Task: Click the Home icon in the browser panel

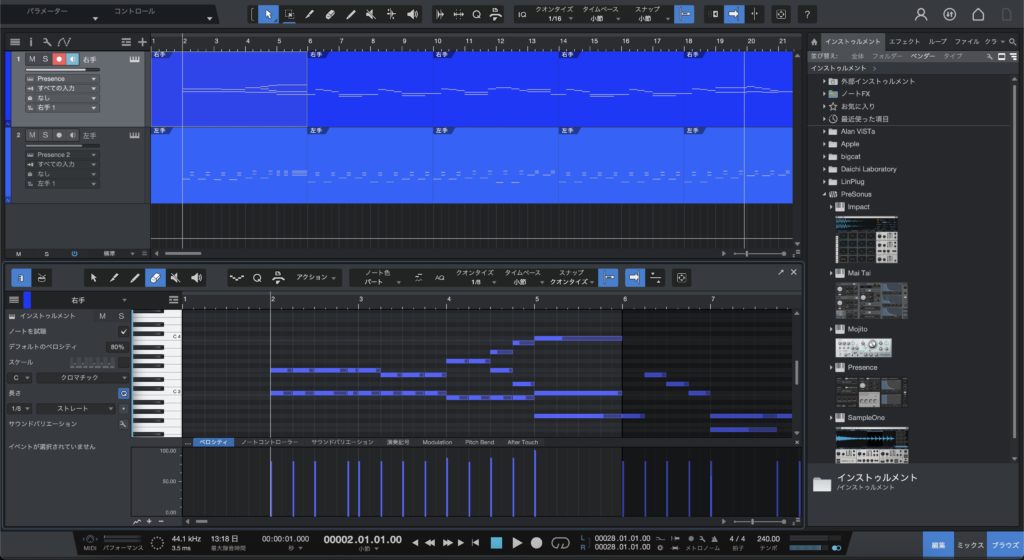Action: pos(815,42)
